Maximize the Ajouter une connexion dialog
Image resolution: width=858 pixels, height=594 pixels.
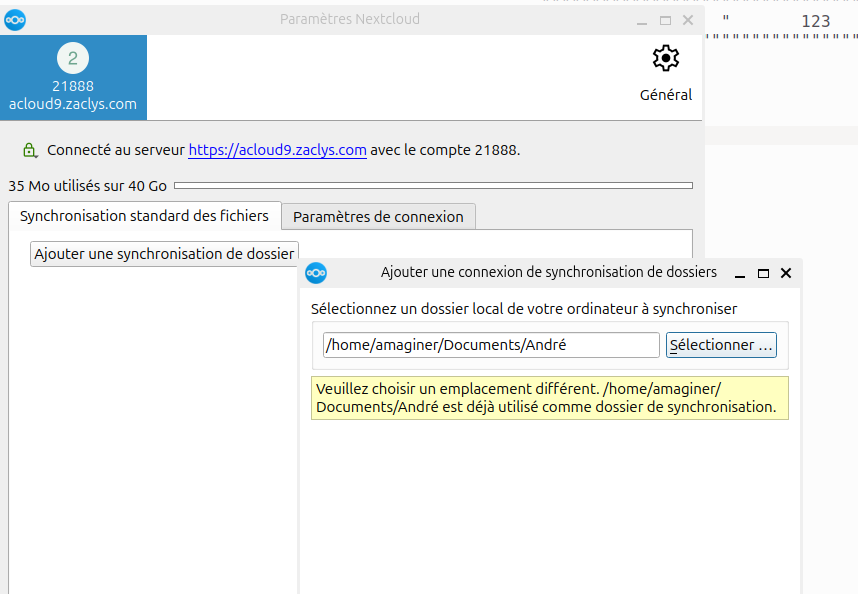(763, 273)
